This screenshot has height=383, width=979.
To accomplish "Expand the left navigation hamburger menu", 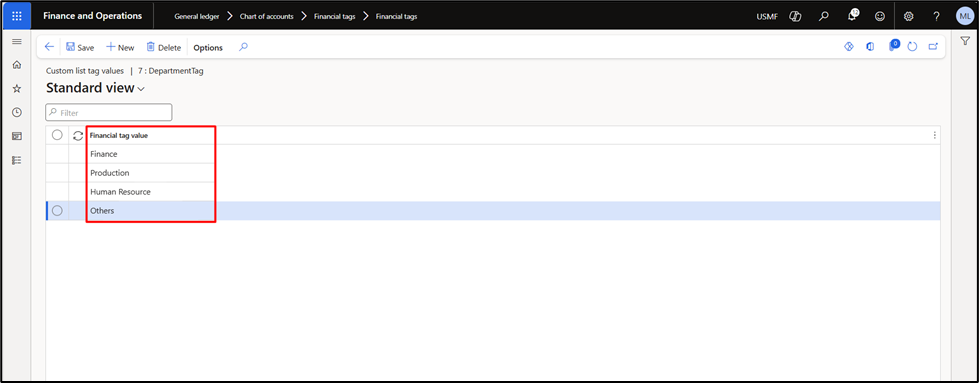I will [17, 42].
